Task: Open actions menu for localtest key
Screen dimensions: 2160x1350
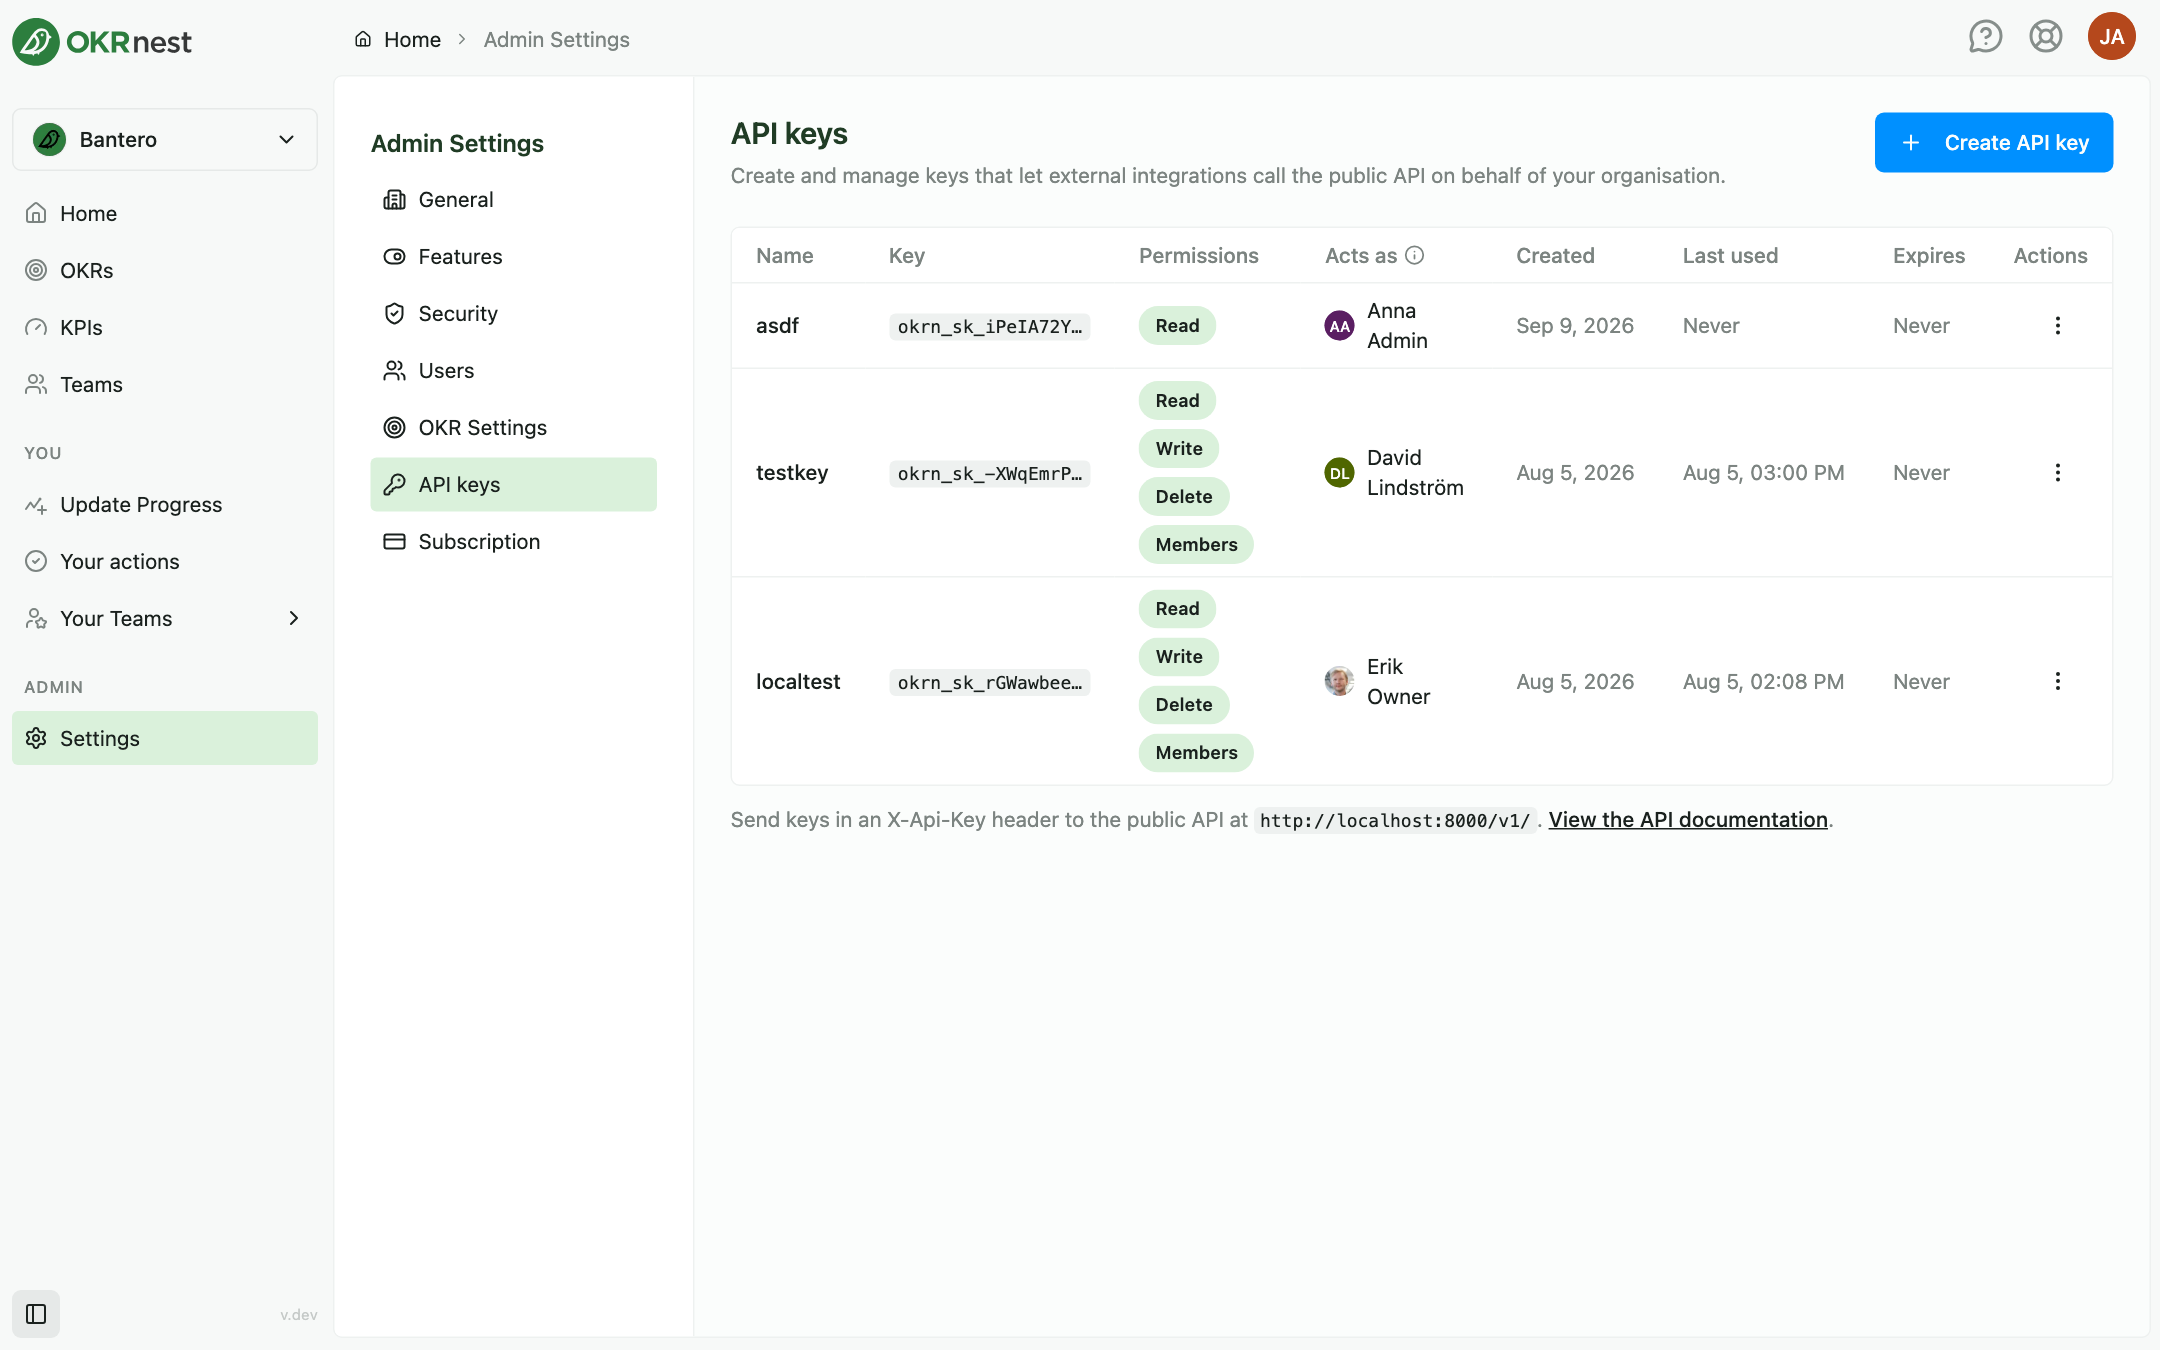Action: click(x=2058, y=681)
